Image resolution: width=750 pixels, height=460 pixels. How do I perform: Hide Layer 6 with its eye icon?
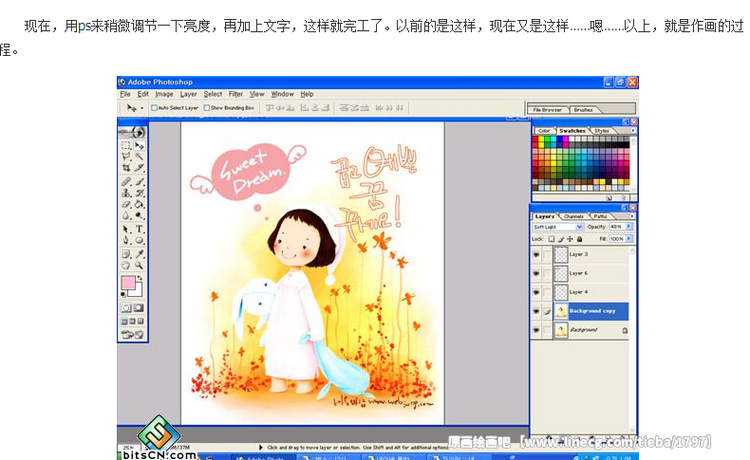536,274
